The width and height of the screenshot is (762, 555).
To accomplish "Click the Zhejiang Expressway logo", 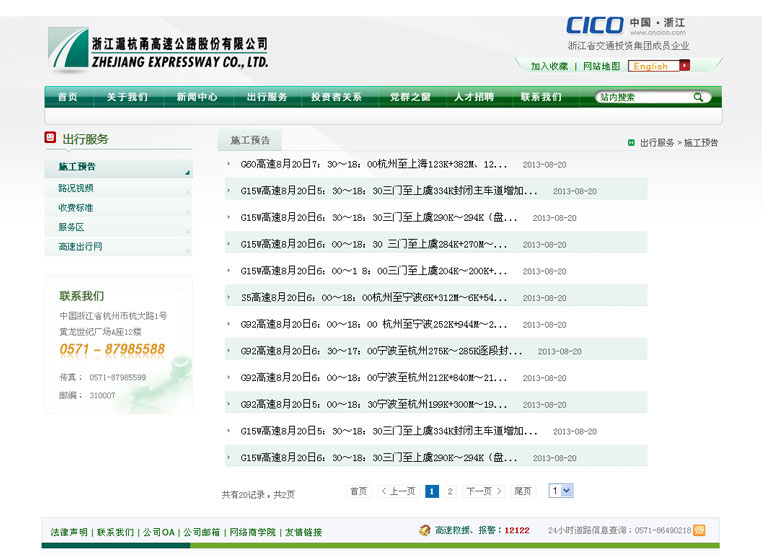I will (158, 50).
